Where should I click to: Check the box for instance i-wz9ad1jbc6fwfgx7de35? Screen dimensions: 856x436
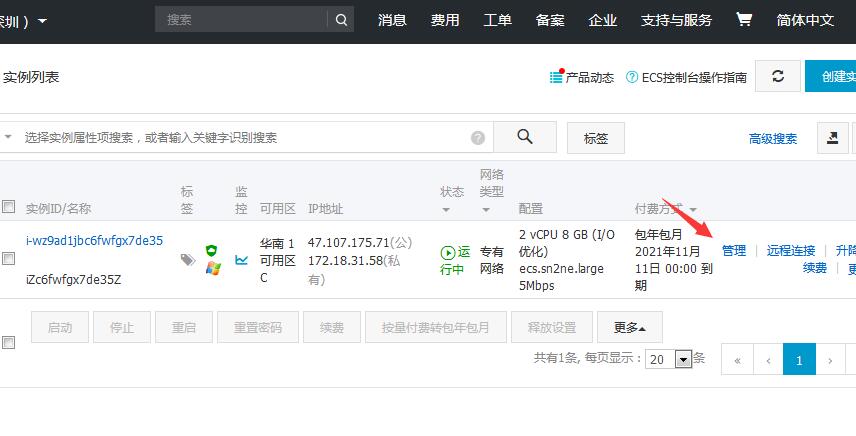(x=9, y=258)
